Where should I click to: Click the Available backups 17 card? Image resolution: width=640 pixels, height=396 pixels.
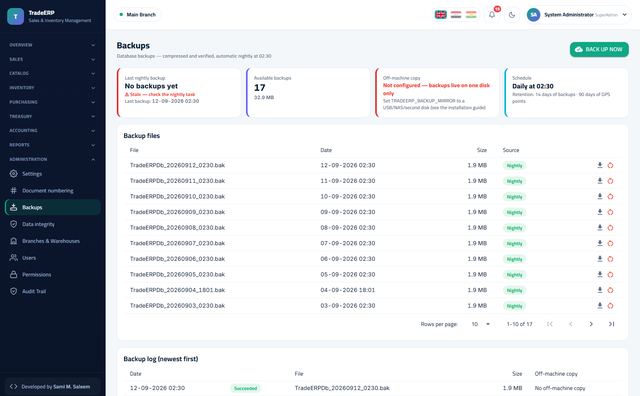(308, 93)
